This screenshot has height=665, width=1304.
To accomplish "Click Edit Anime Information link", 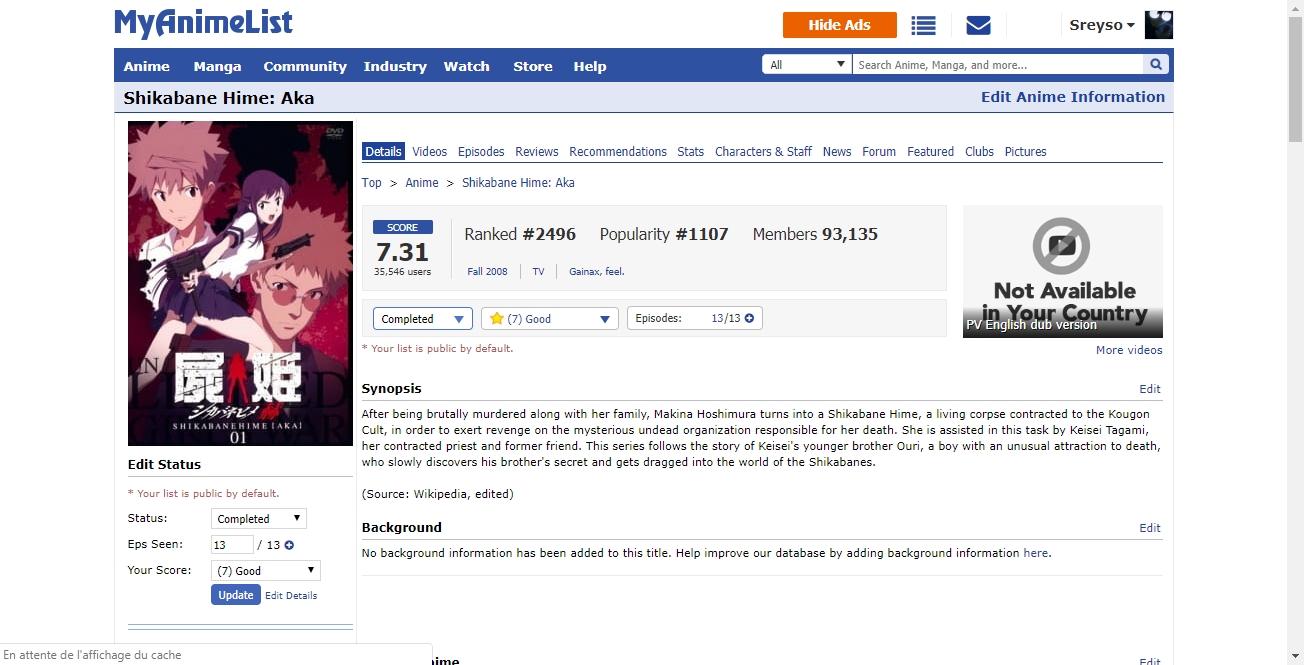I will [x=1073, y=97].
